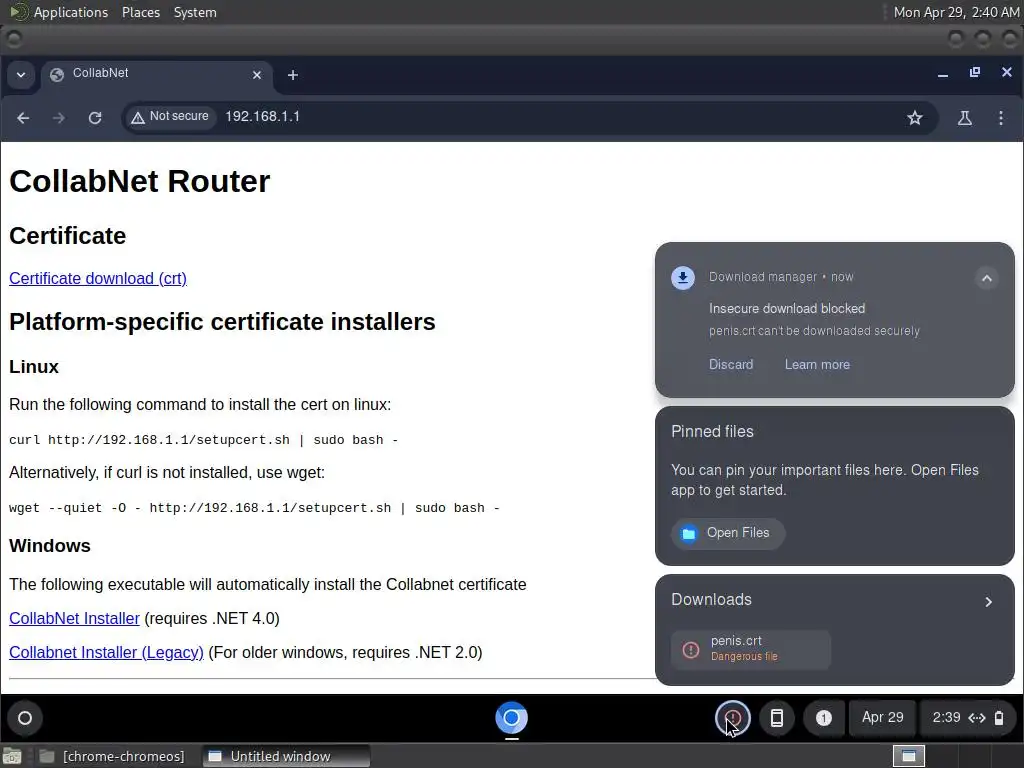Open the status tray showing 2:39

click(968, 718)
